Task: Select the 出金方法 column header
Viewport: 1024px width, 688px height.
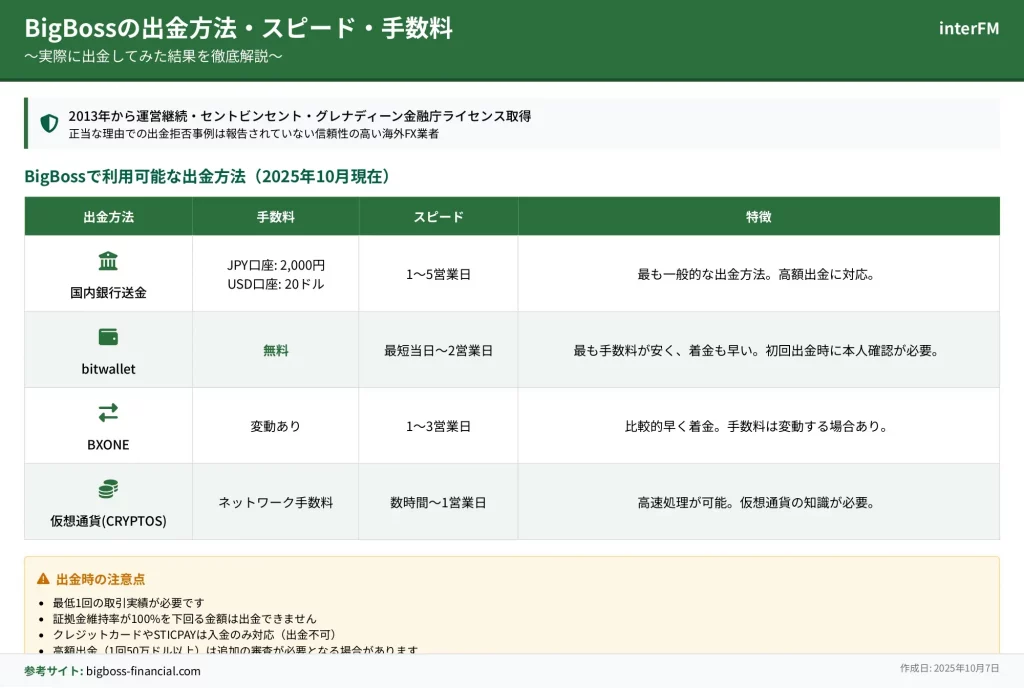Action: point(108,217)
